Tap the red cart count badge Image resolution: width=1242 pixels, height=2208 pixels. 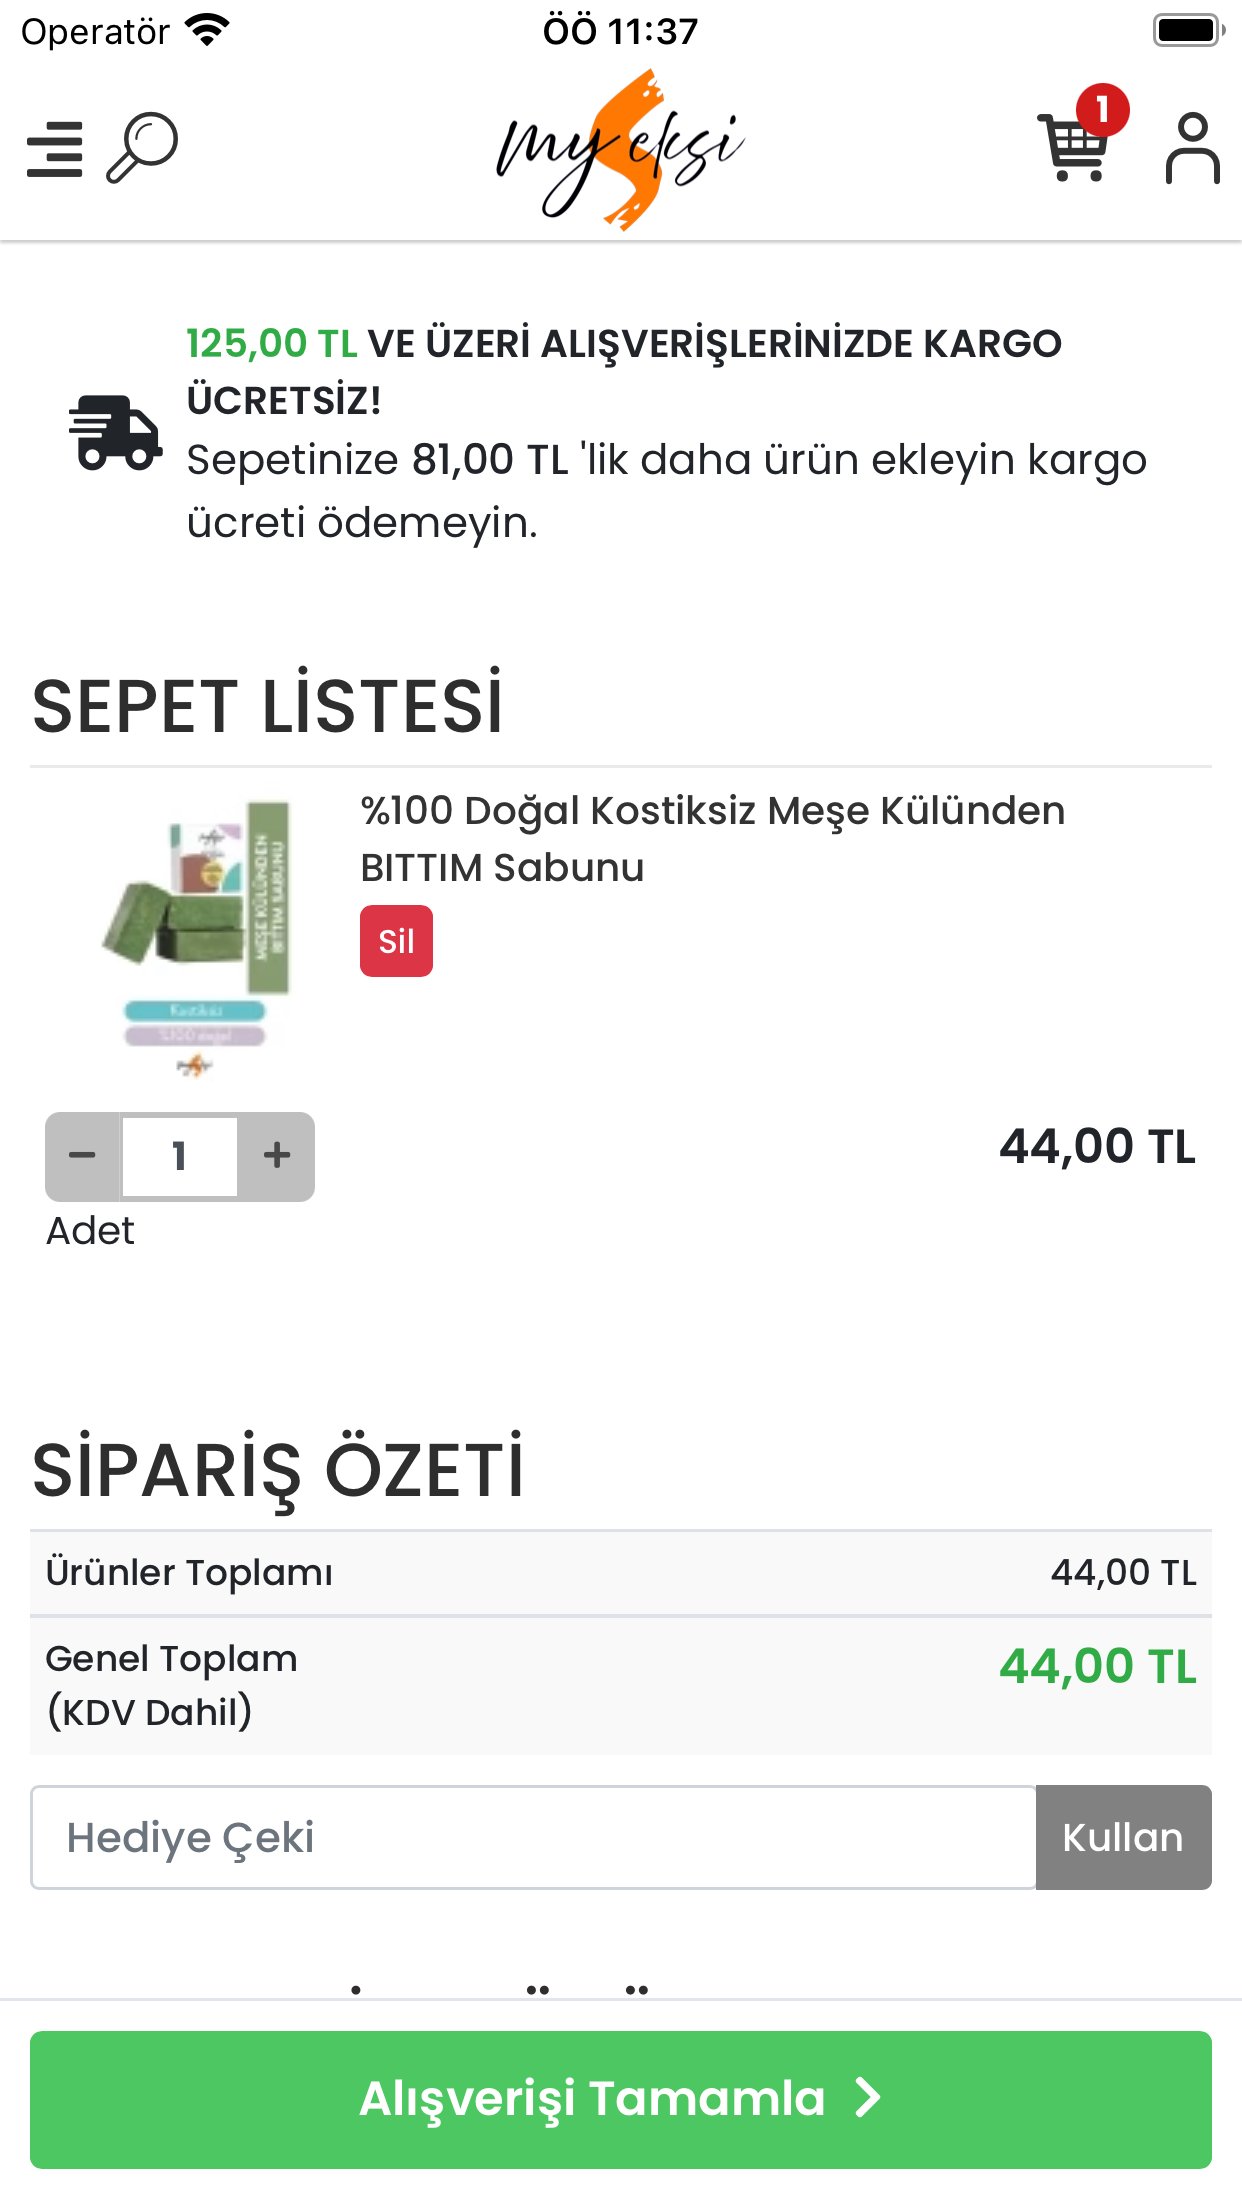tap(1102, 109)
